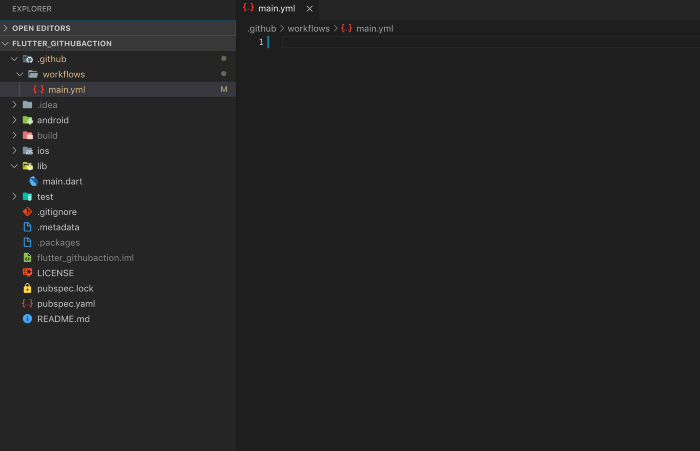Viewport: 700px width, 451px height.
Task: Select the main.yml editor tab
Action: click(x=275, y=8)
